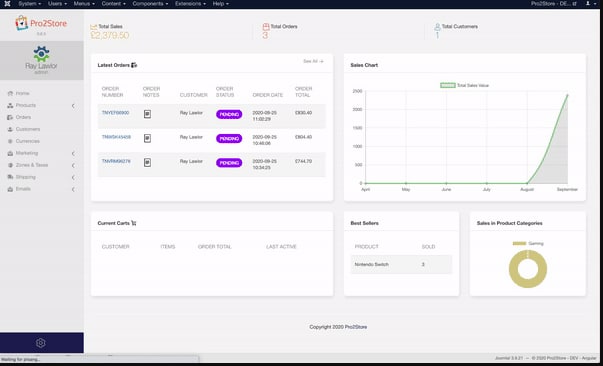Open order notes icon for first order

click(x=147, y=114)
